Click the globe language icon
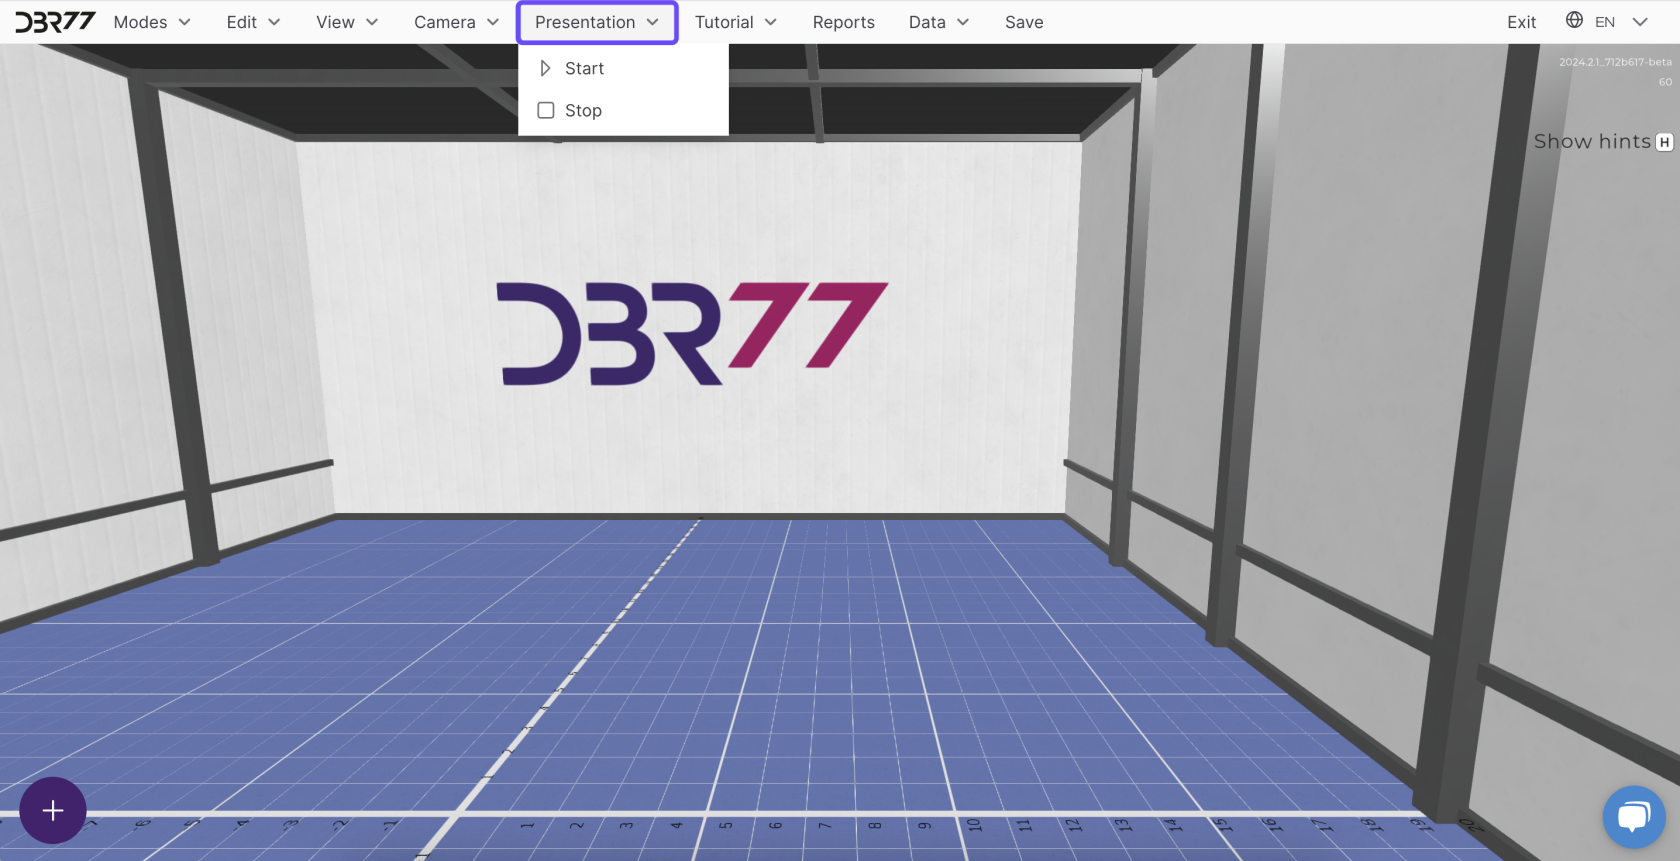1680x861 pixels. click(x=1574, y=20)
